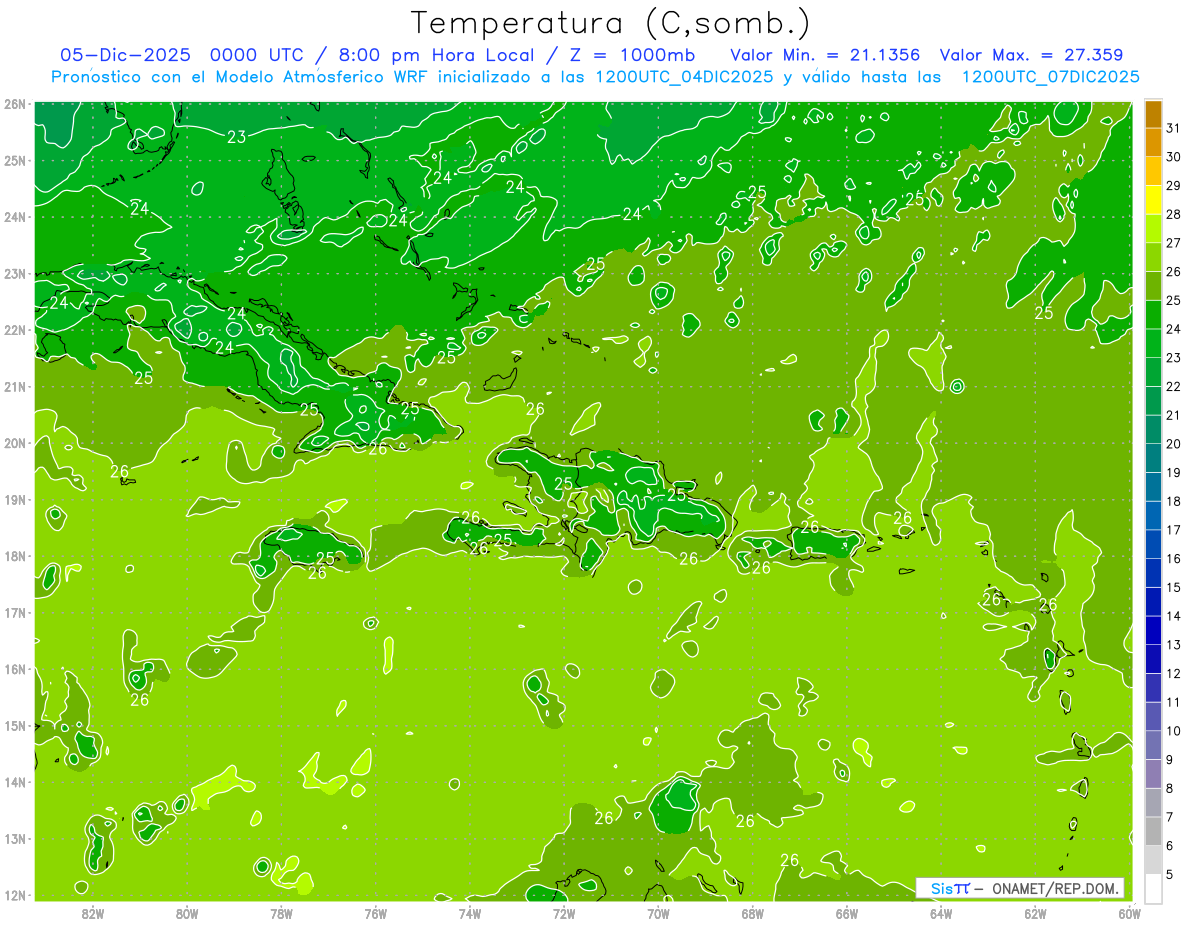Click the "14N" latitude axis label
The image size is (1200, 927).
14,782
